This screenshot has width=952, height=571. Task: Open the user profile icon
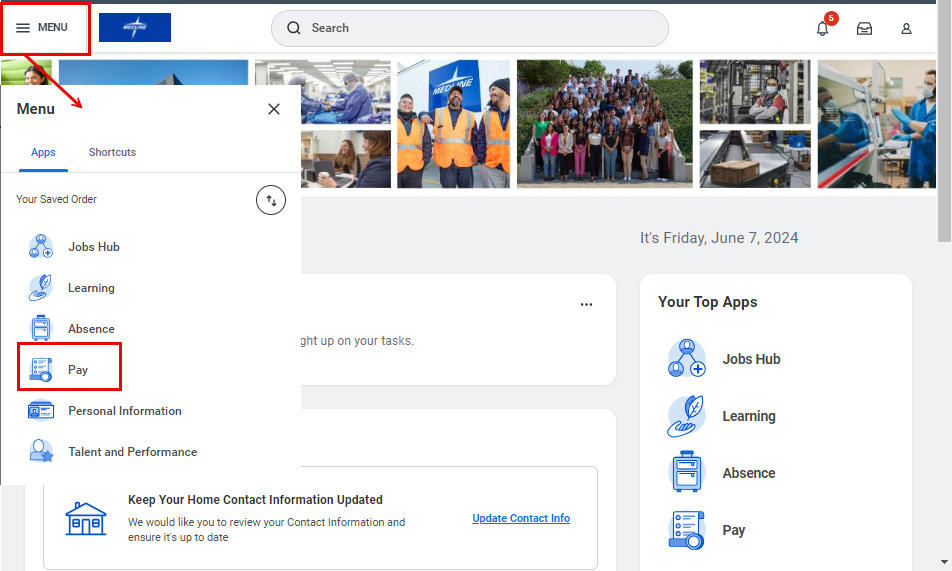point(906,29)
